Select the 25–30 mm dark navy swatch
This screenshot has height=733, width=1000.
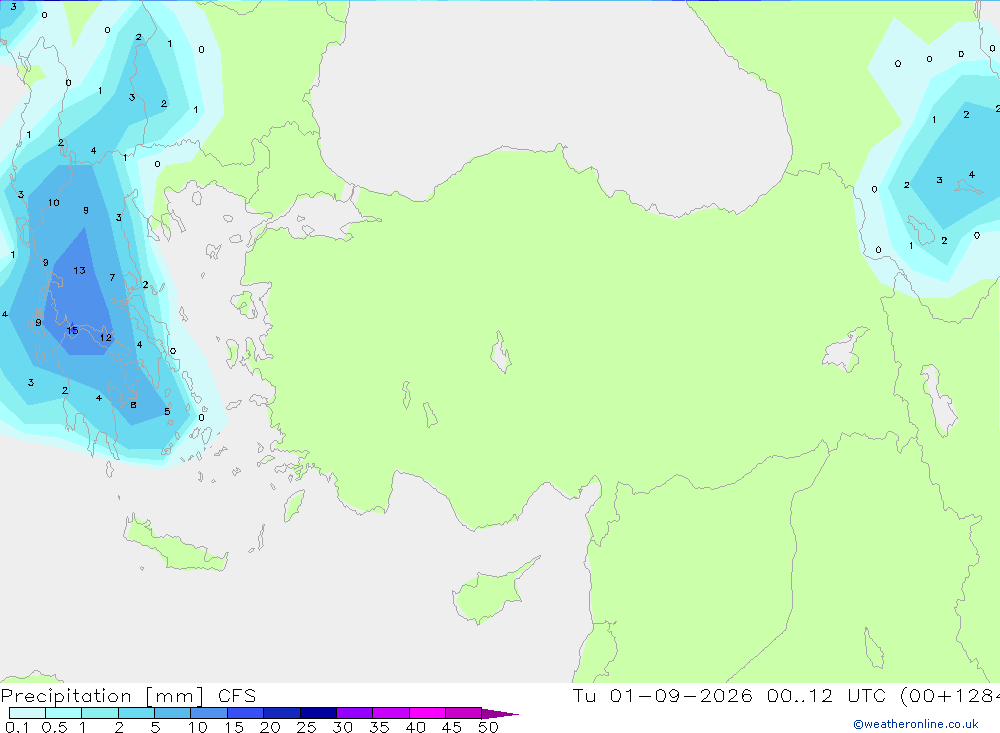click(318, 713)
